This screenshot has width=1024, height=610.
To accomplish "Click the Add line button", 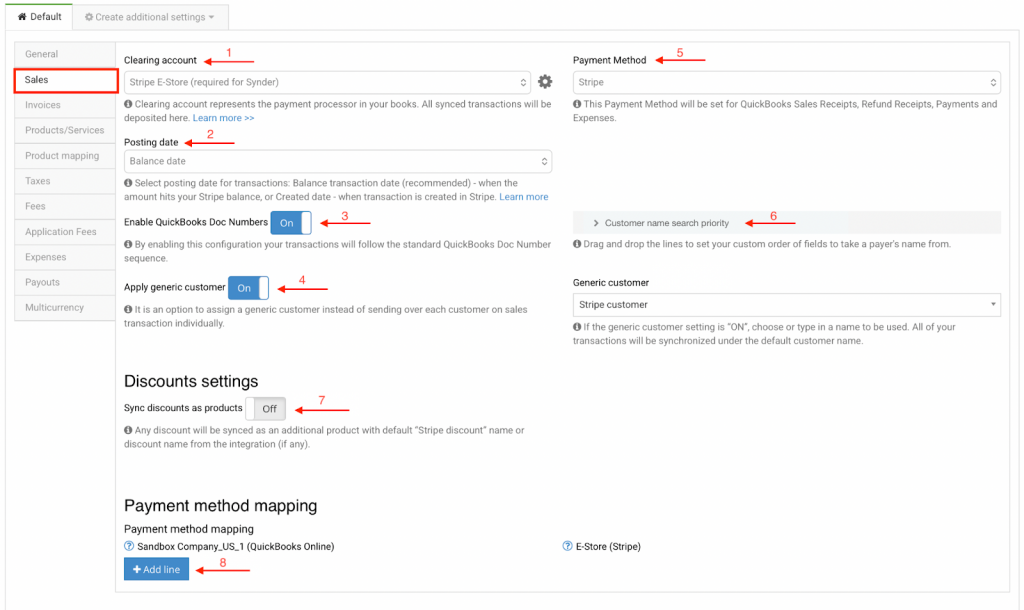I will coord(156,569).
